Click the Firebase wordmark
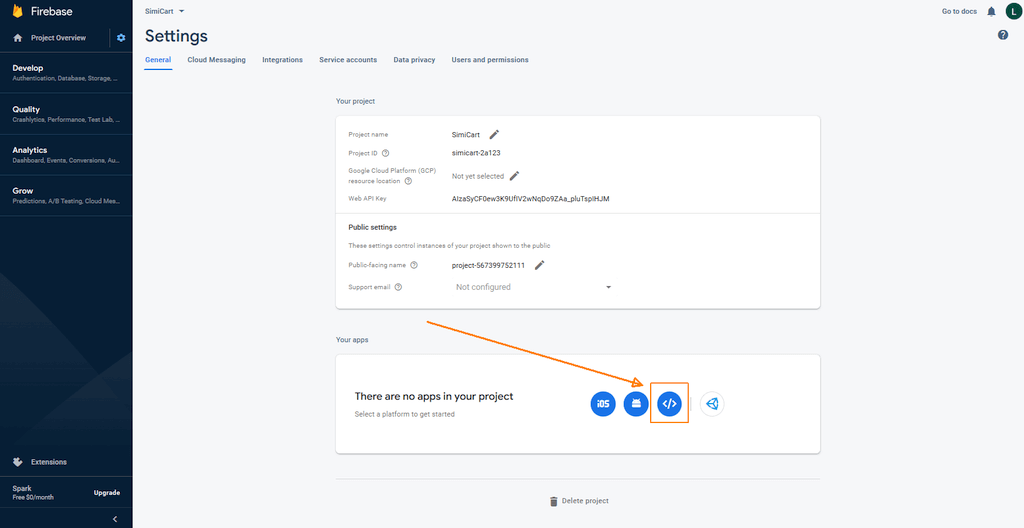Image resolution: width=1024 pixels, height=528 pixels. 52,11
